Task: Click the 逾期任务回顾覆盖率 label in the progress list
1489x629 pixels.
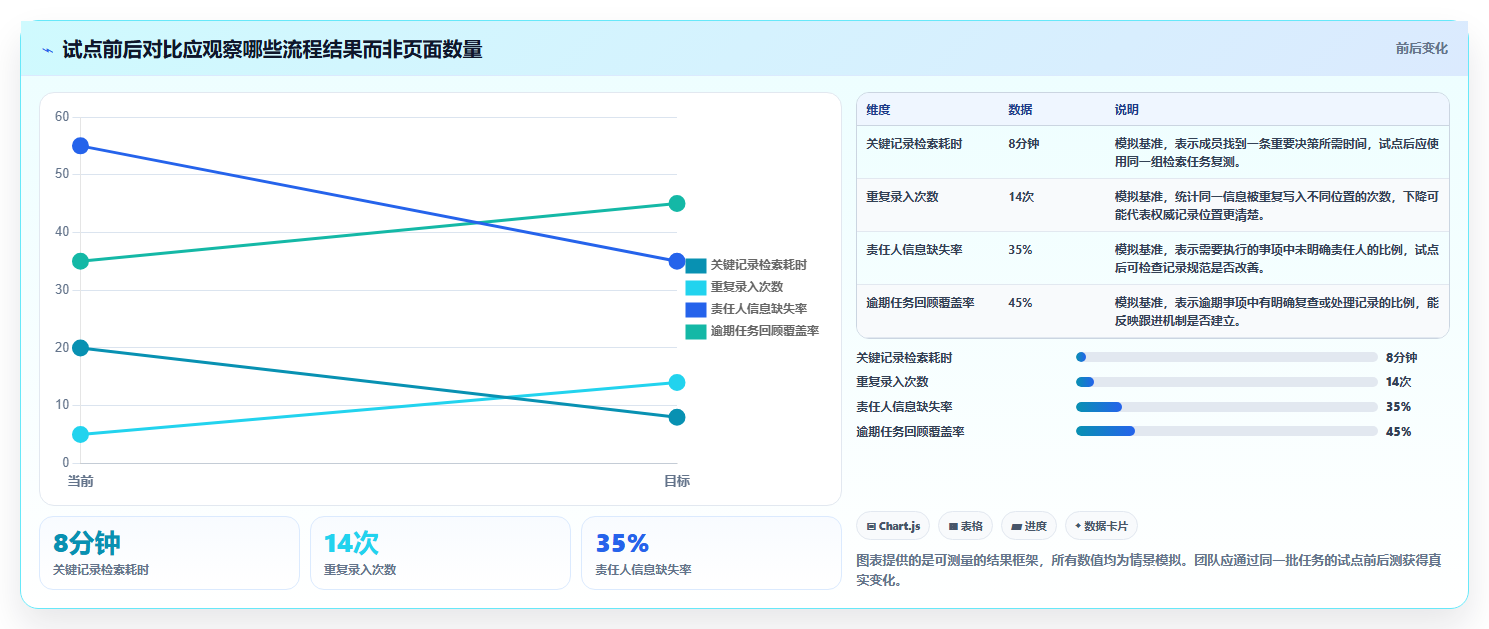Action: [910, 432]
